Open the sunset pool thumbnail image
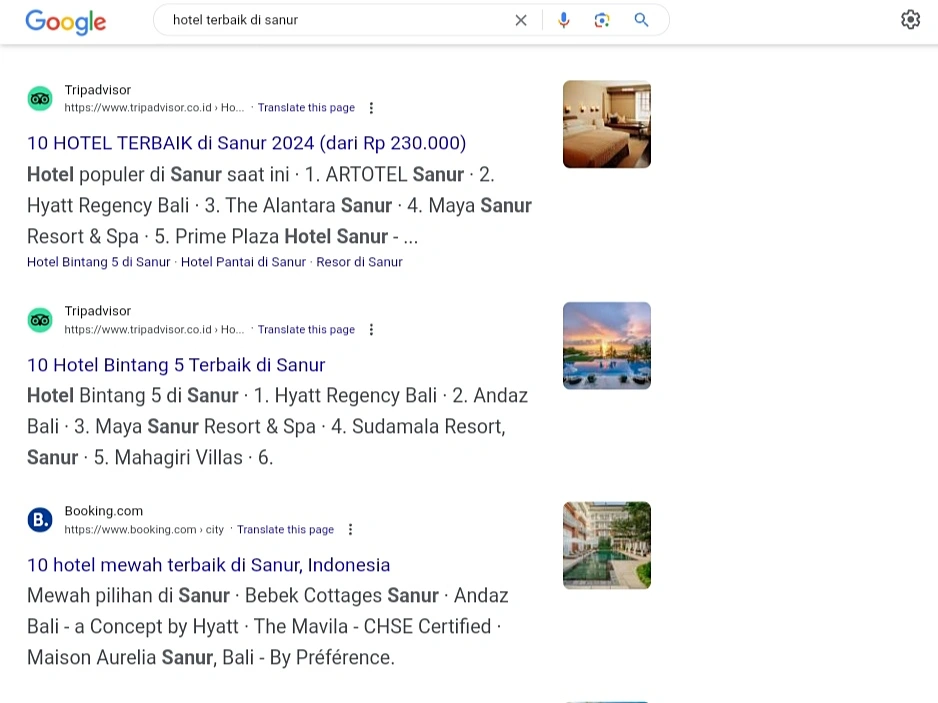This screenshot has height=703, width=938. [607, 346]
